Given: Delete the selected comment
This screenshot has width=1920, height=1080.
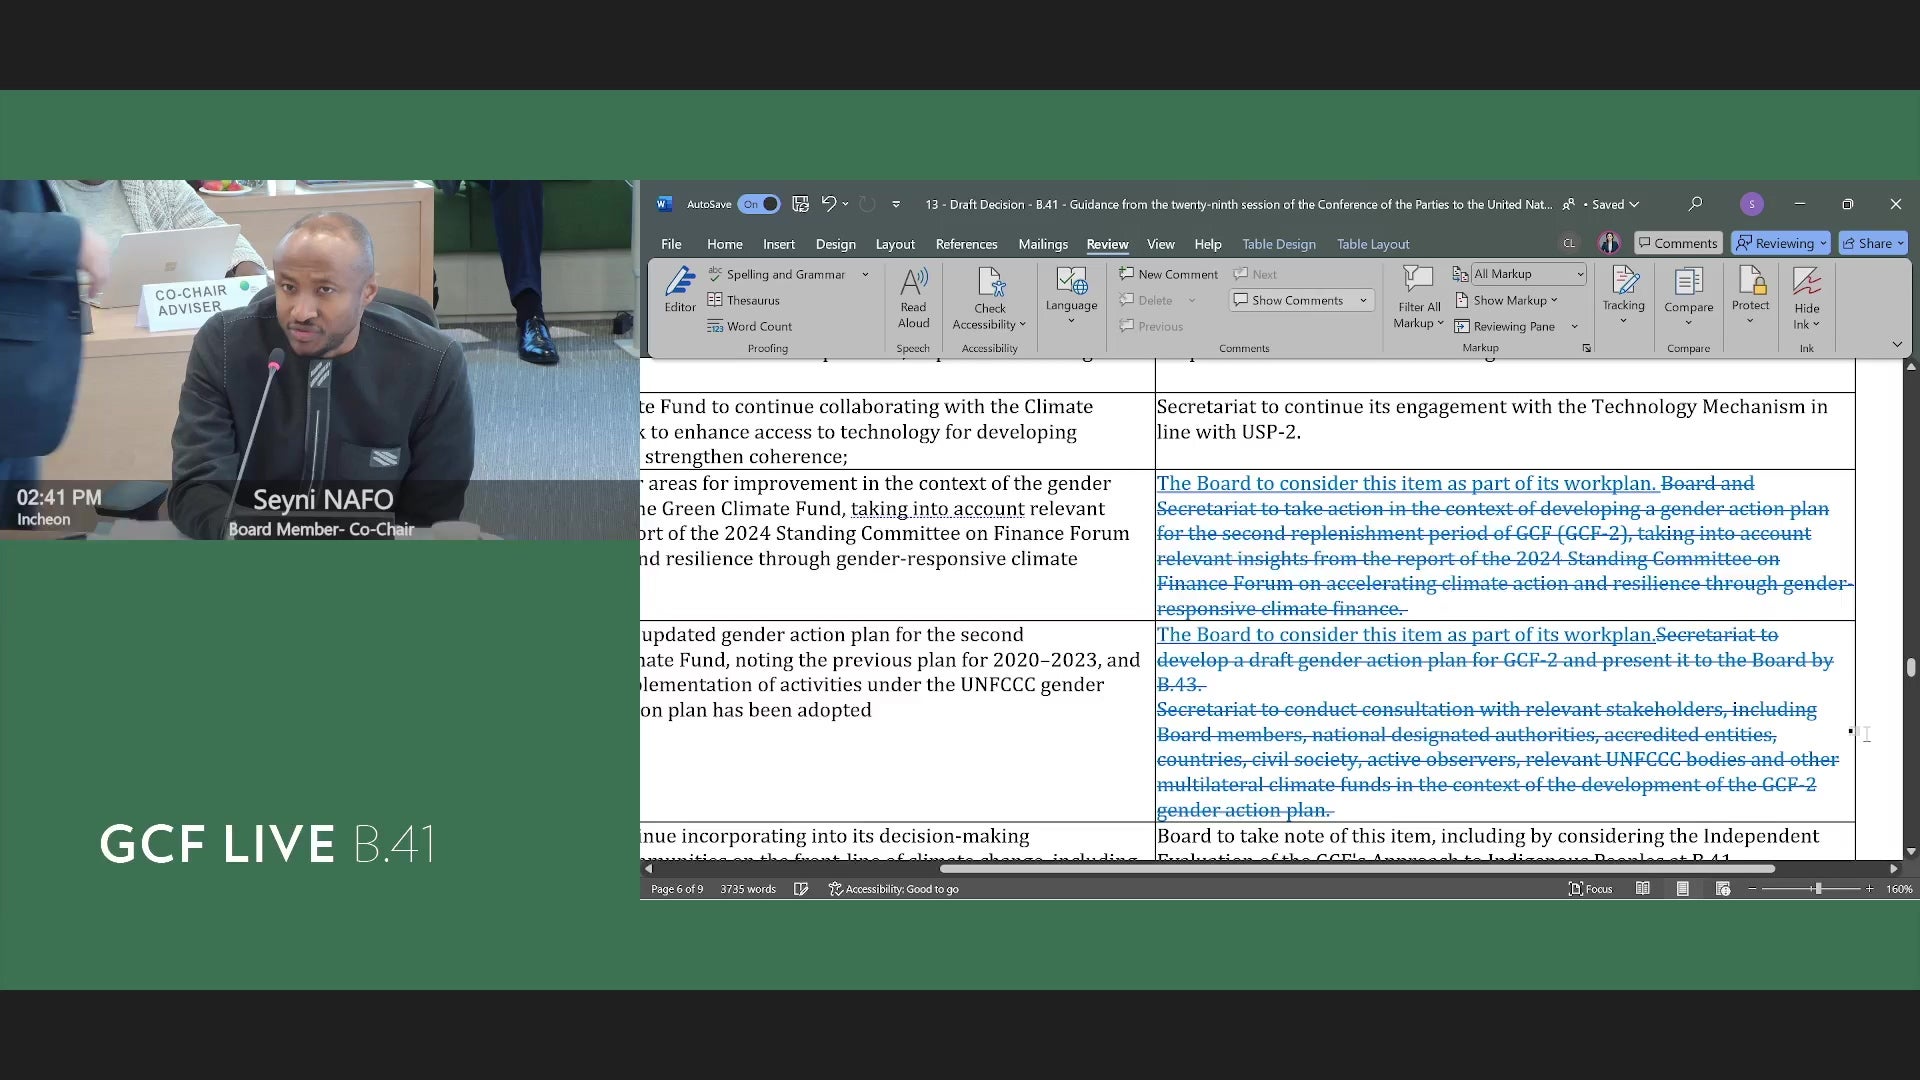Looking at the screenshot, I should click(1146, 300).
